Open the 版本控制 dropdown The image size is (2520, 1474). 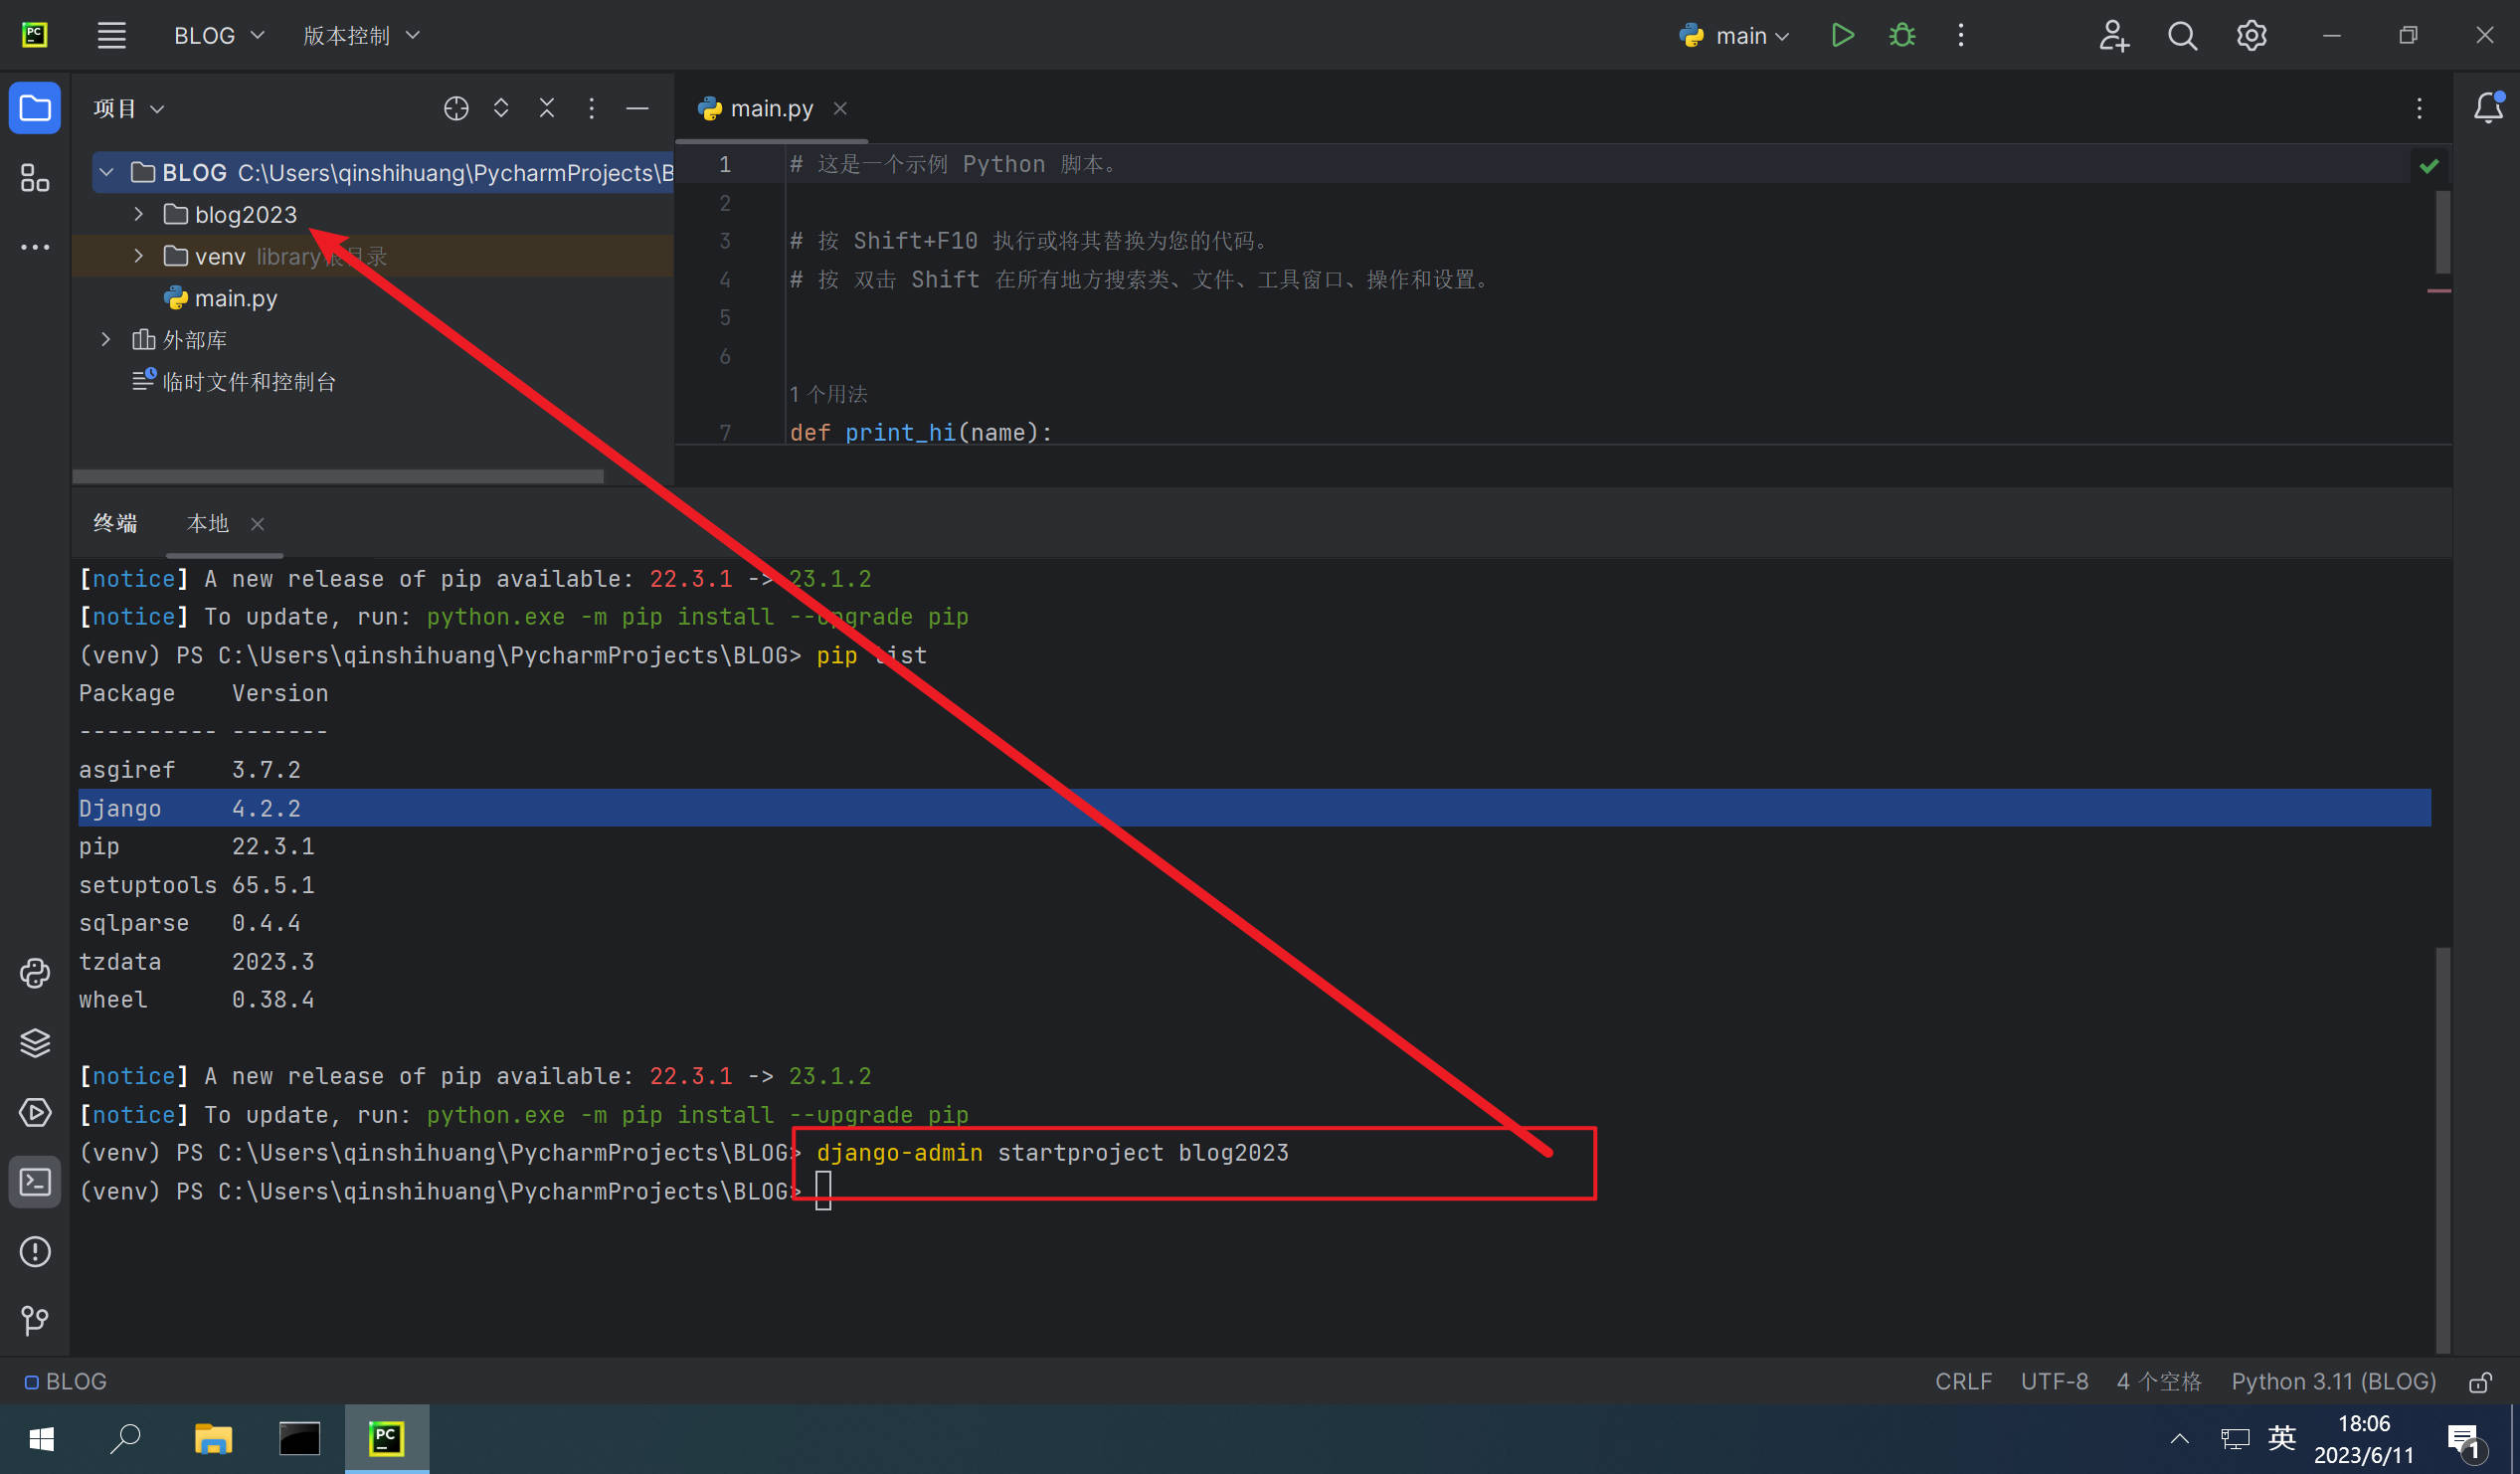tap(361, 36)
